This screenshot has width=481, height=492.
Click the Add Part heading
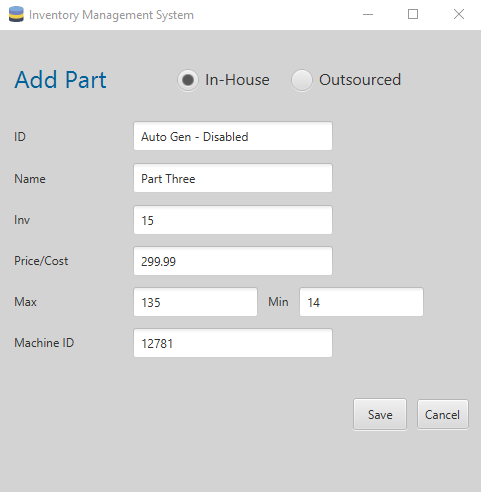(x=60, y=80)
